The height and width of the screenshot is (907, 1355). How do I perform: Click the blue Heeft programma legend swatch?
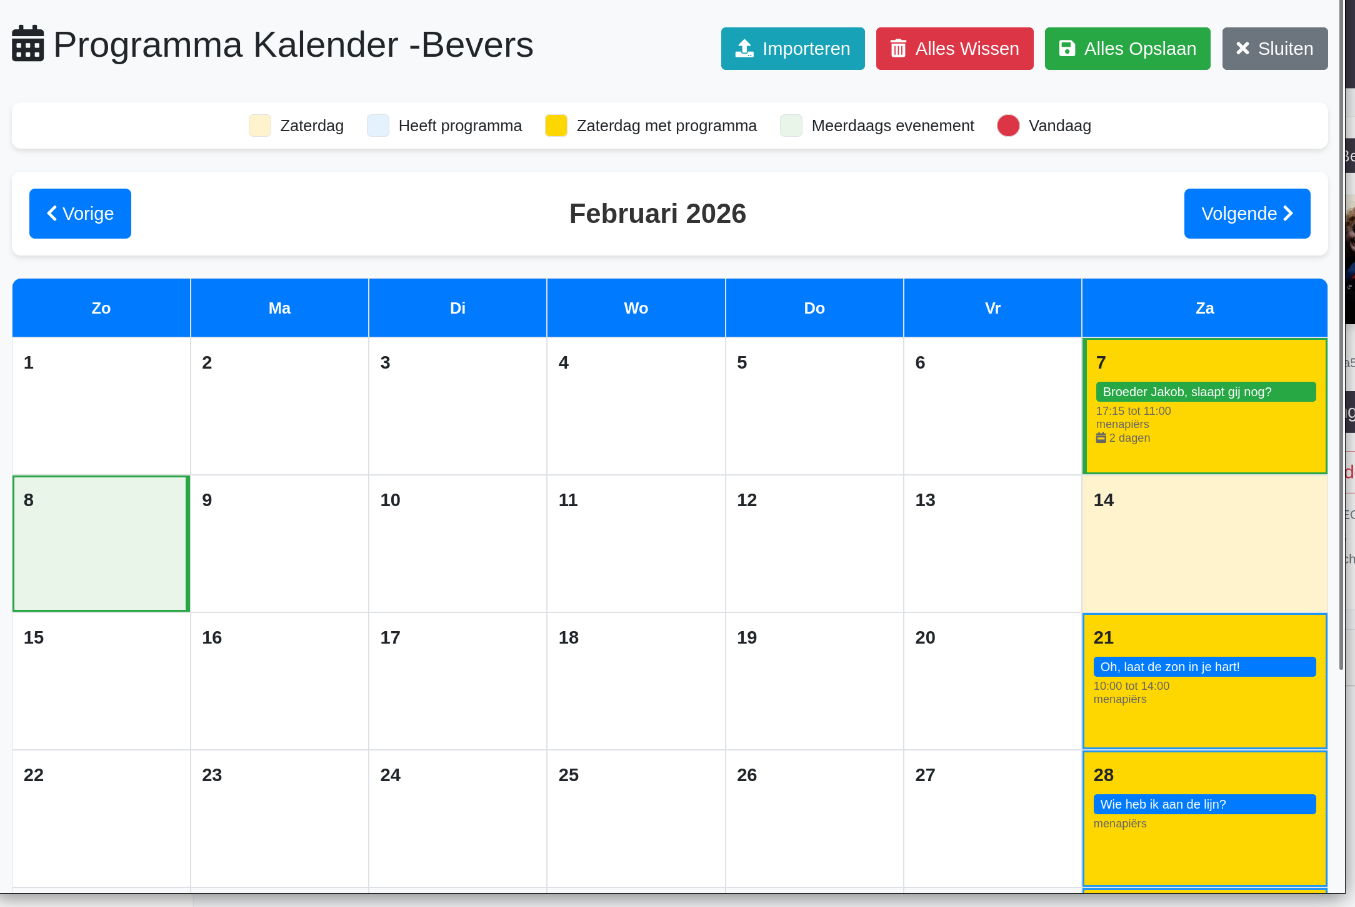(378, 125)
